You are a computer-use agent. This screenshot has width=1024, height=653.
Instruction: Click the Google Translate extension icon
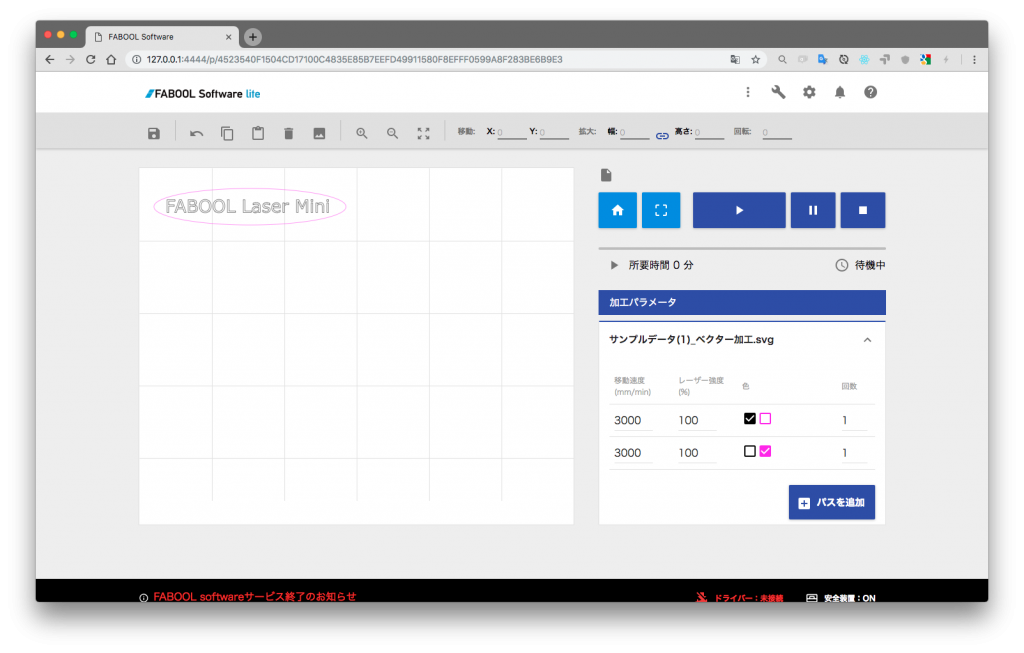[x=823, y=59]
